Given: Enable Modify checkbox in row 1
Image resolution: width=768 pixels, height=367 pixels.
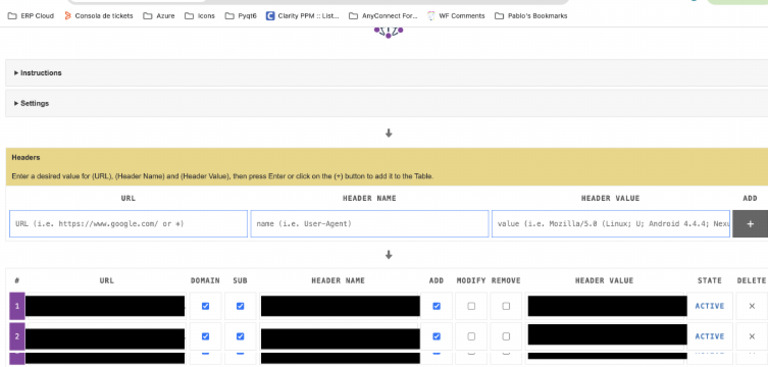Looking at the screenshot, I should [471, 306].
